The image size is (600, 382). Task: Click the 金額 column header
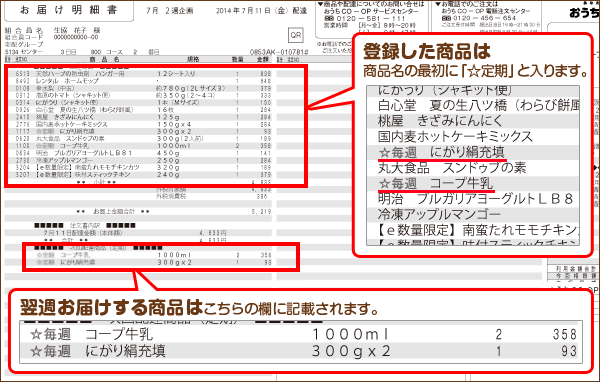click(x=264, y=59)
